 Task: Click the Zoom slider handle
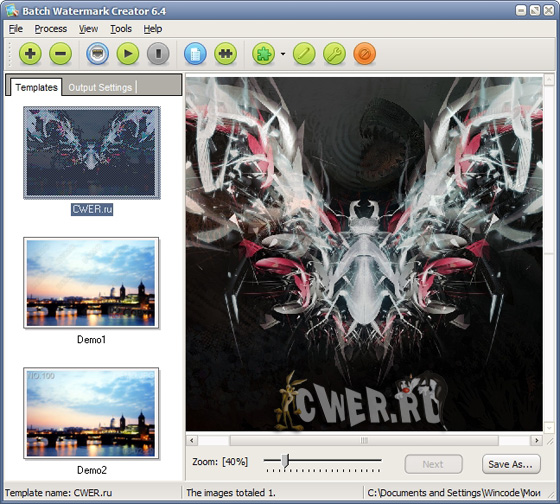pyautogui.click(x=285, y=461)
